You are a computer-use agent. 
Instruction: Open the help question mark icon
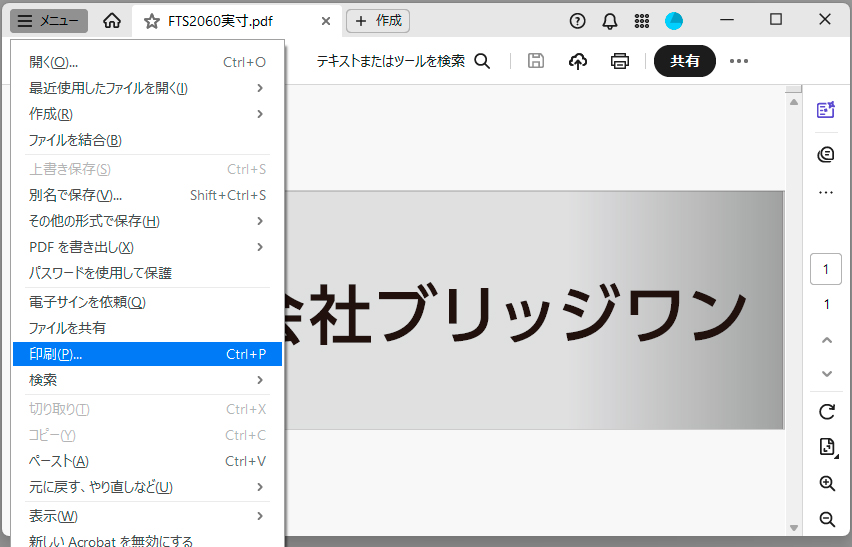577,21
